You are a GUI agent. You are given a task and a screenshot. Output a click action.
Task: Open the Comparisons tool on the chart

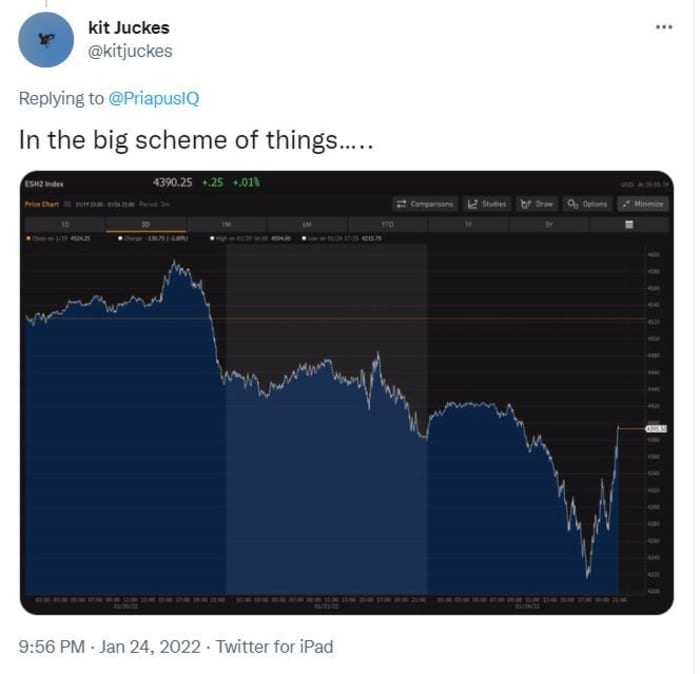click(425, 204)
